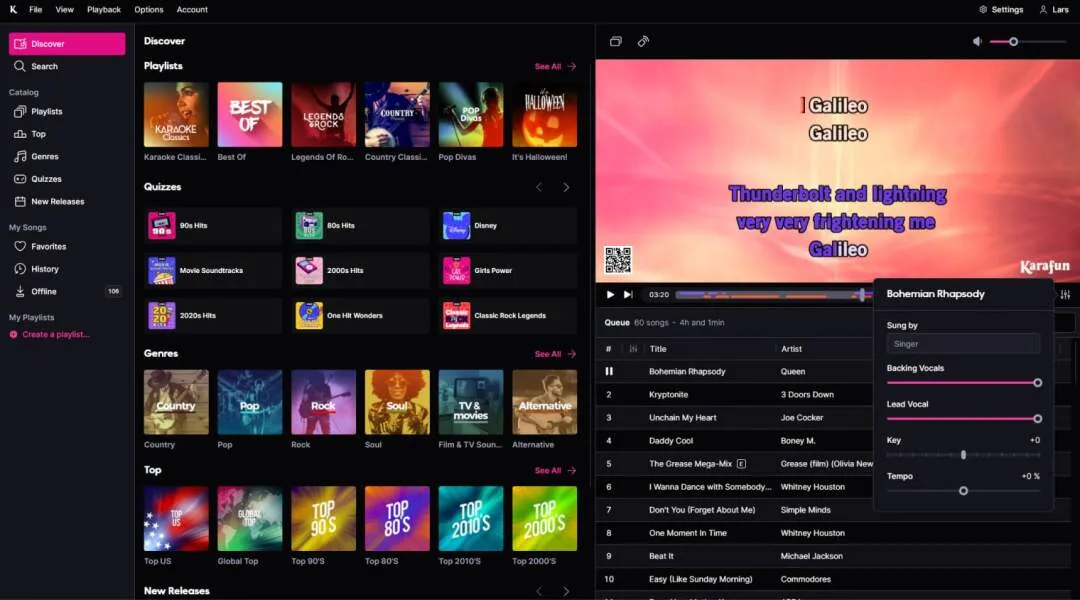Show previous Quizzes with left chevron
The height and width of the screenshot is (600, 1080).
point(539,187)
